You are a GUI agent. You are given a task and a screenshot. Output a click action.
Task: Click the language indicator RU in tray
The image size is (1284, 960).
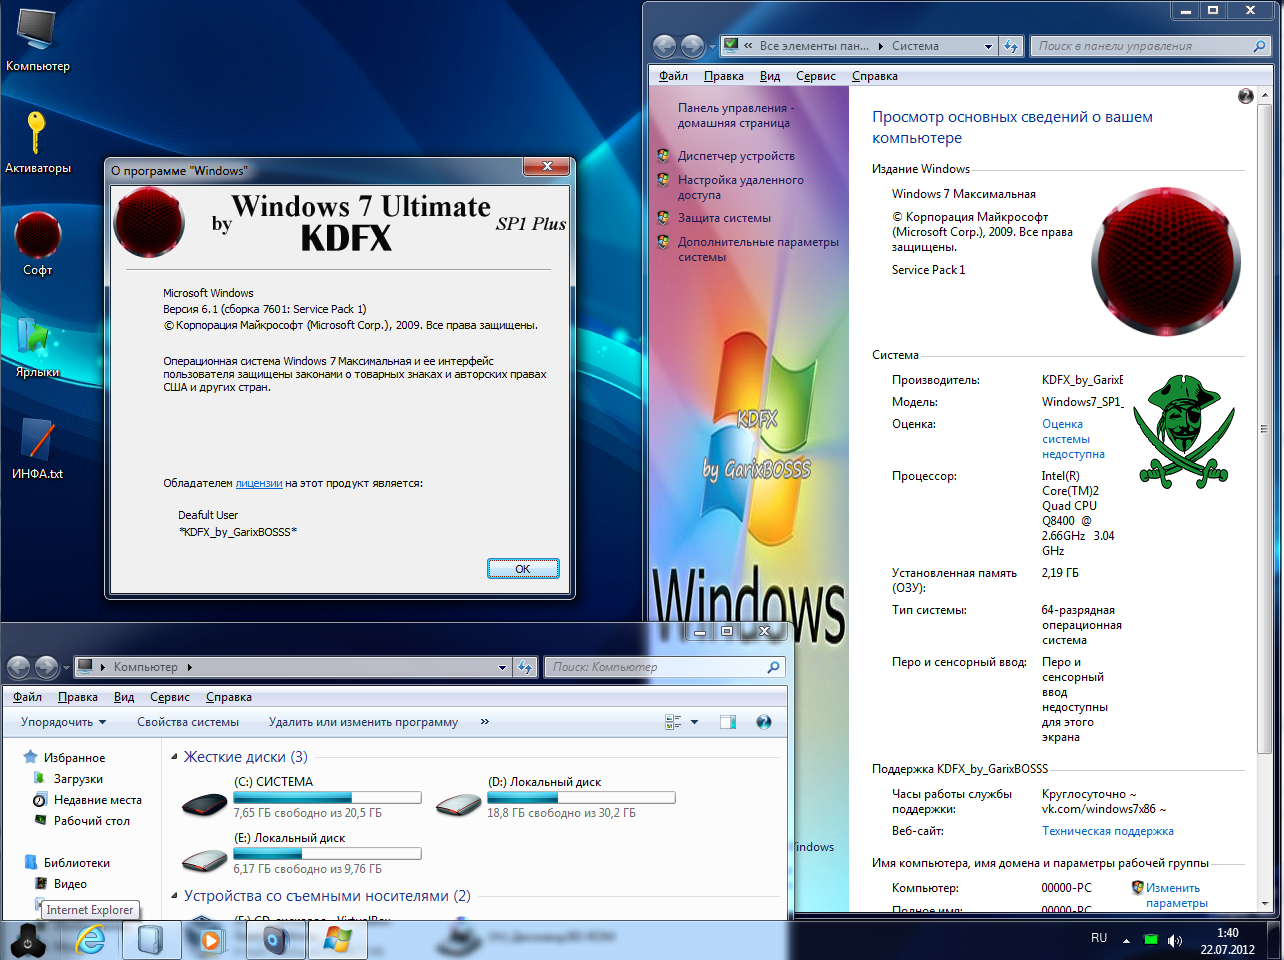[x=1099, y=938]
